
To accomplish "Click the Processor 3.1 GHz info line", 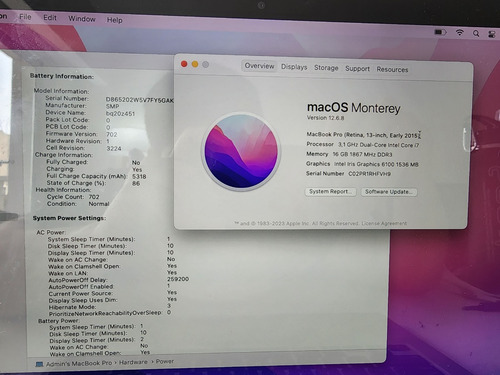I will click(363, 145).
